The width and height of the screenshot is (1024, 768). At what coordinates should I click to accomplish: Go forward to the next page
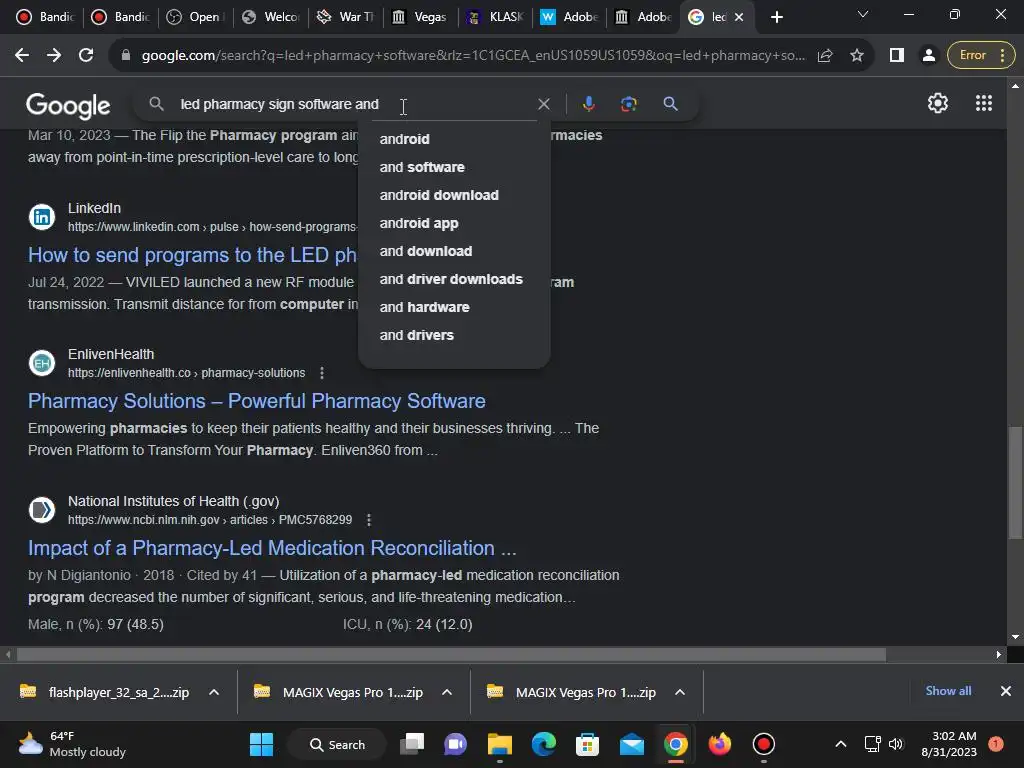tap(54, 56)
